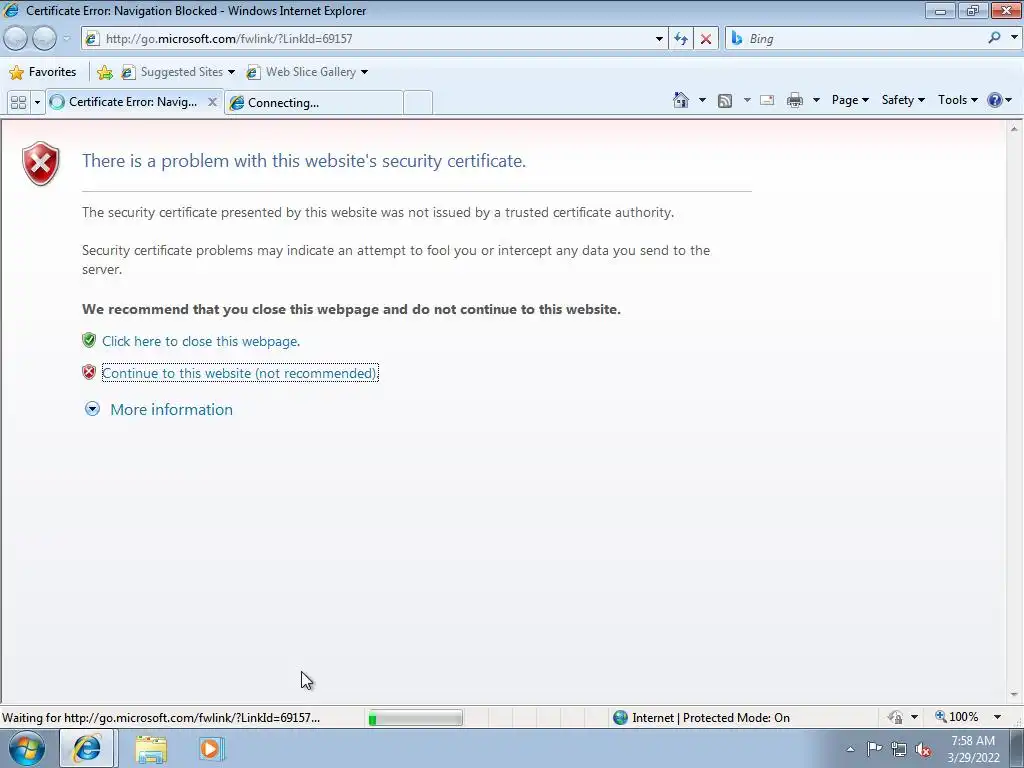Click the Home toolbar icon
The width and height of the screenshot is (1024, 768).
(680, 100)
